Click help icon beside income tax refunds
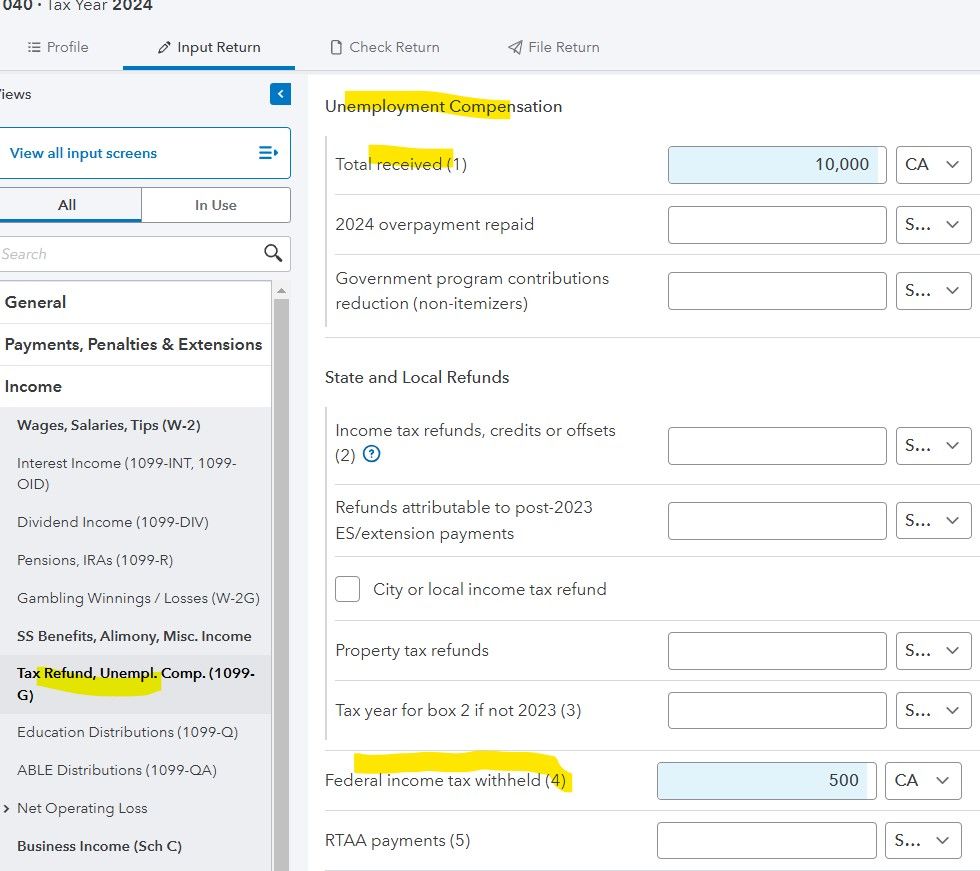Image resolution: width=980 pixels, height=871 pixels. [x=372, y=454]
